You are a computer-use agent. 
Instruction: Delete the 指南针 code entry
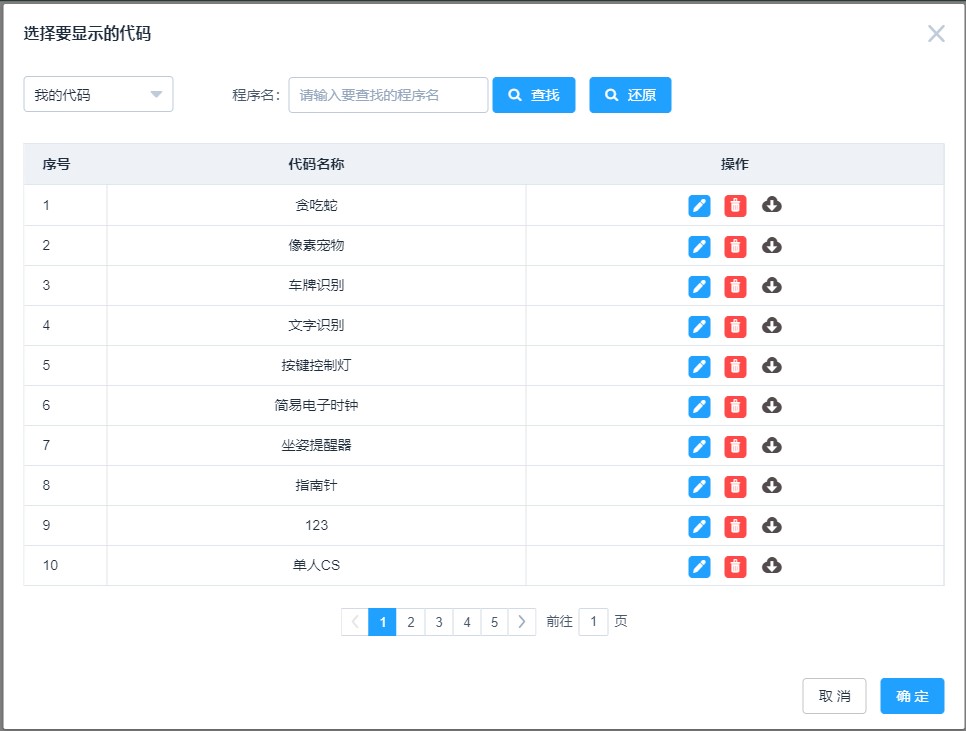click(735, 487)
